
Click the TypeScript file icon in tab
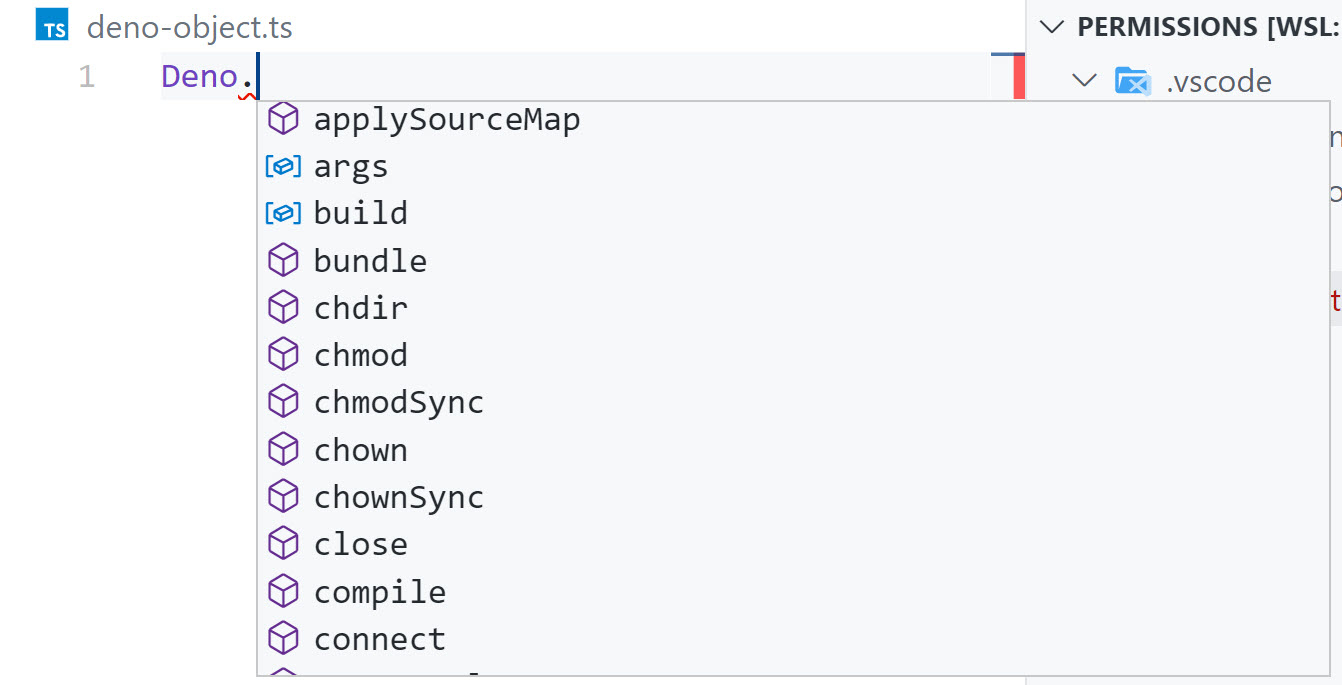(x=52, y=27)
